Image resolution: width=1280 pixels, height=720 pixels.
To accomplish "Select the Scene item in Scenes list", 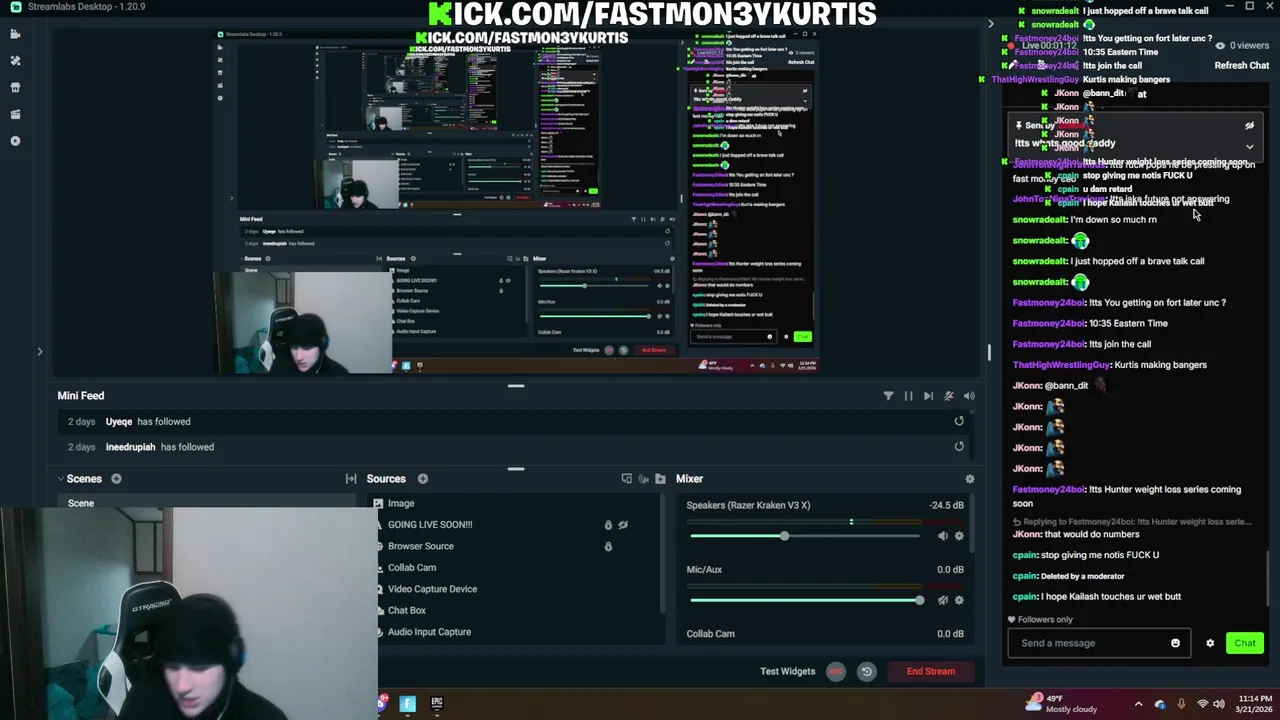I will (x=206, y=503).
